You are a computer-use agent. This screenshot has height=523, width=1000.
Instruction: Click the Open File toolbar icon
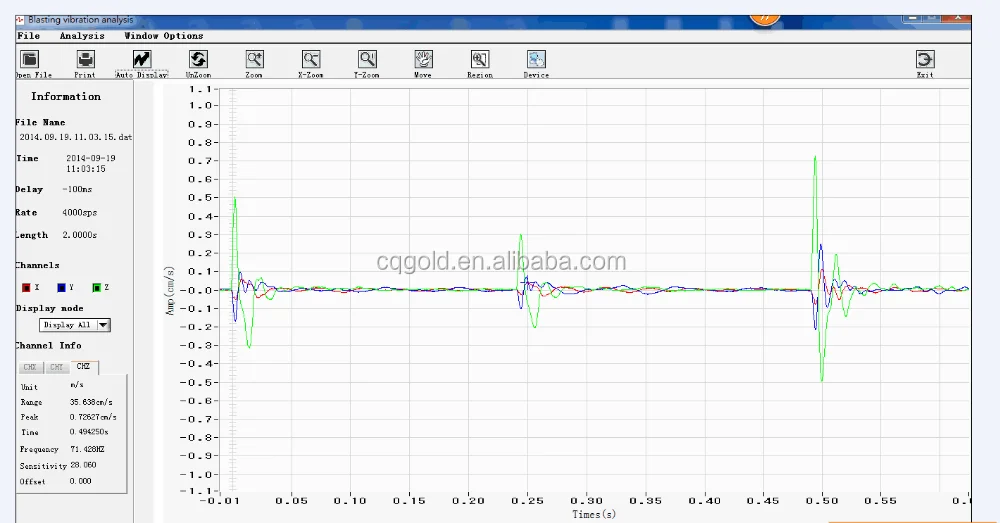29,59
